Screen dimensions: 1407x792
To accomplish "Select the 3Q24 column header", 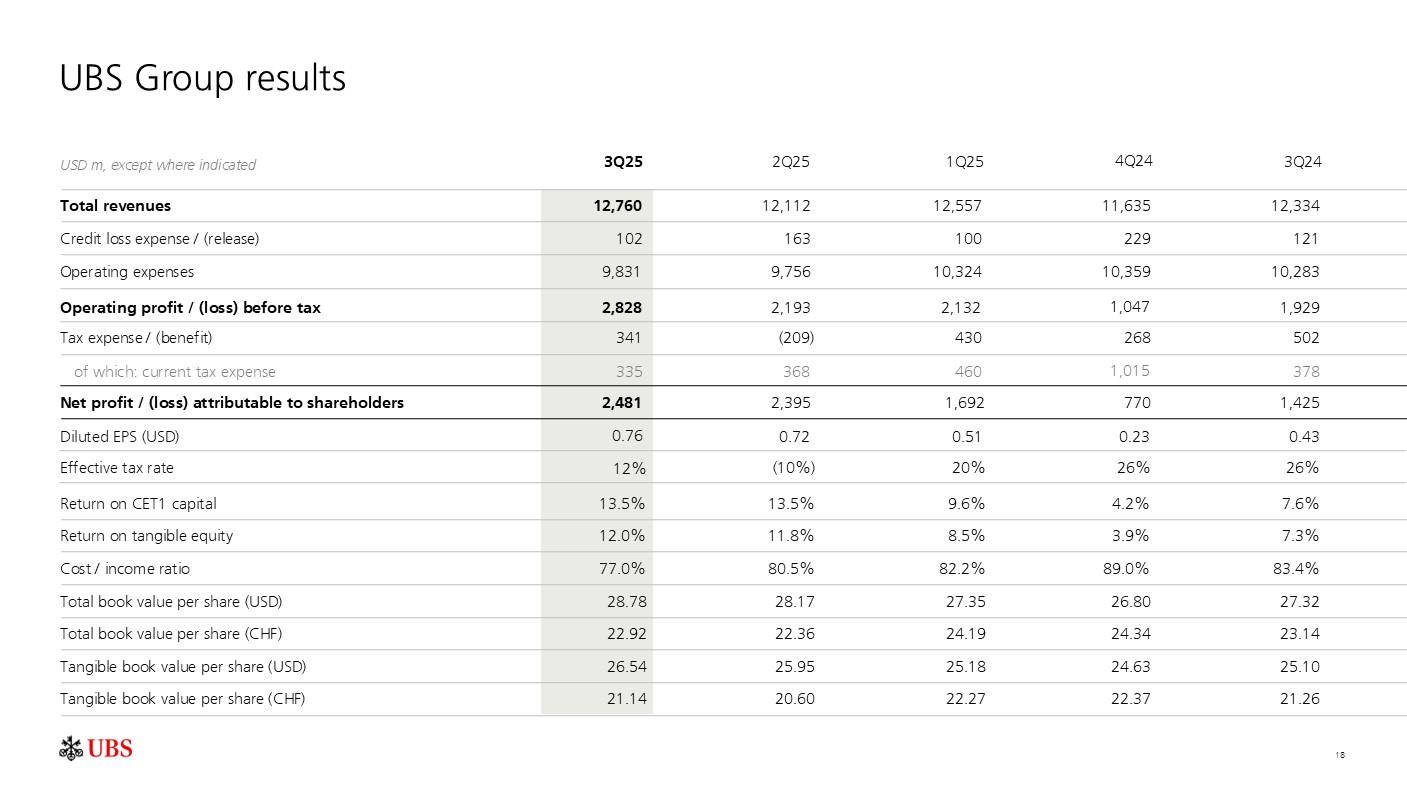I will pos(1302,161).
